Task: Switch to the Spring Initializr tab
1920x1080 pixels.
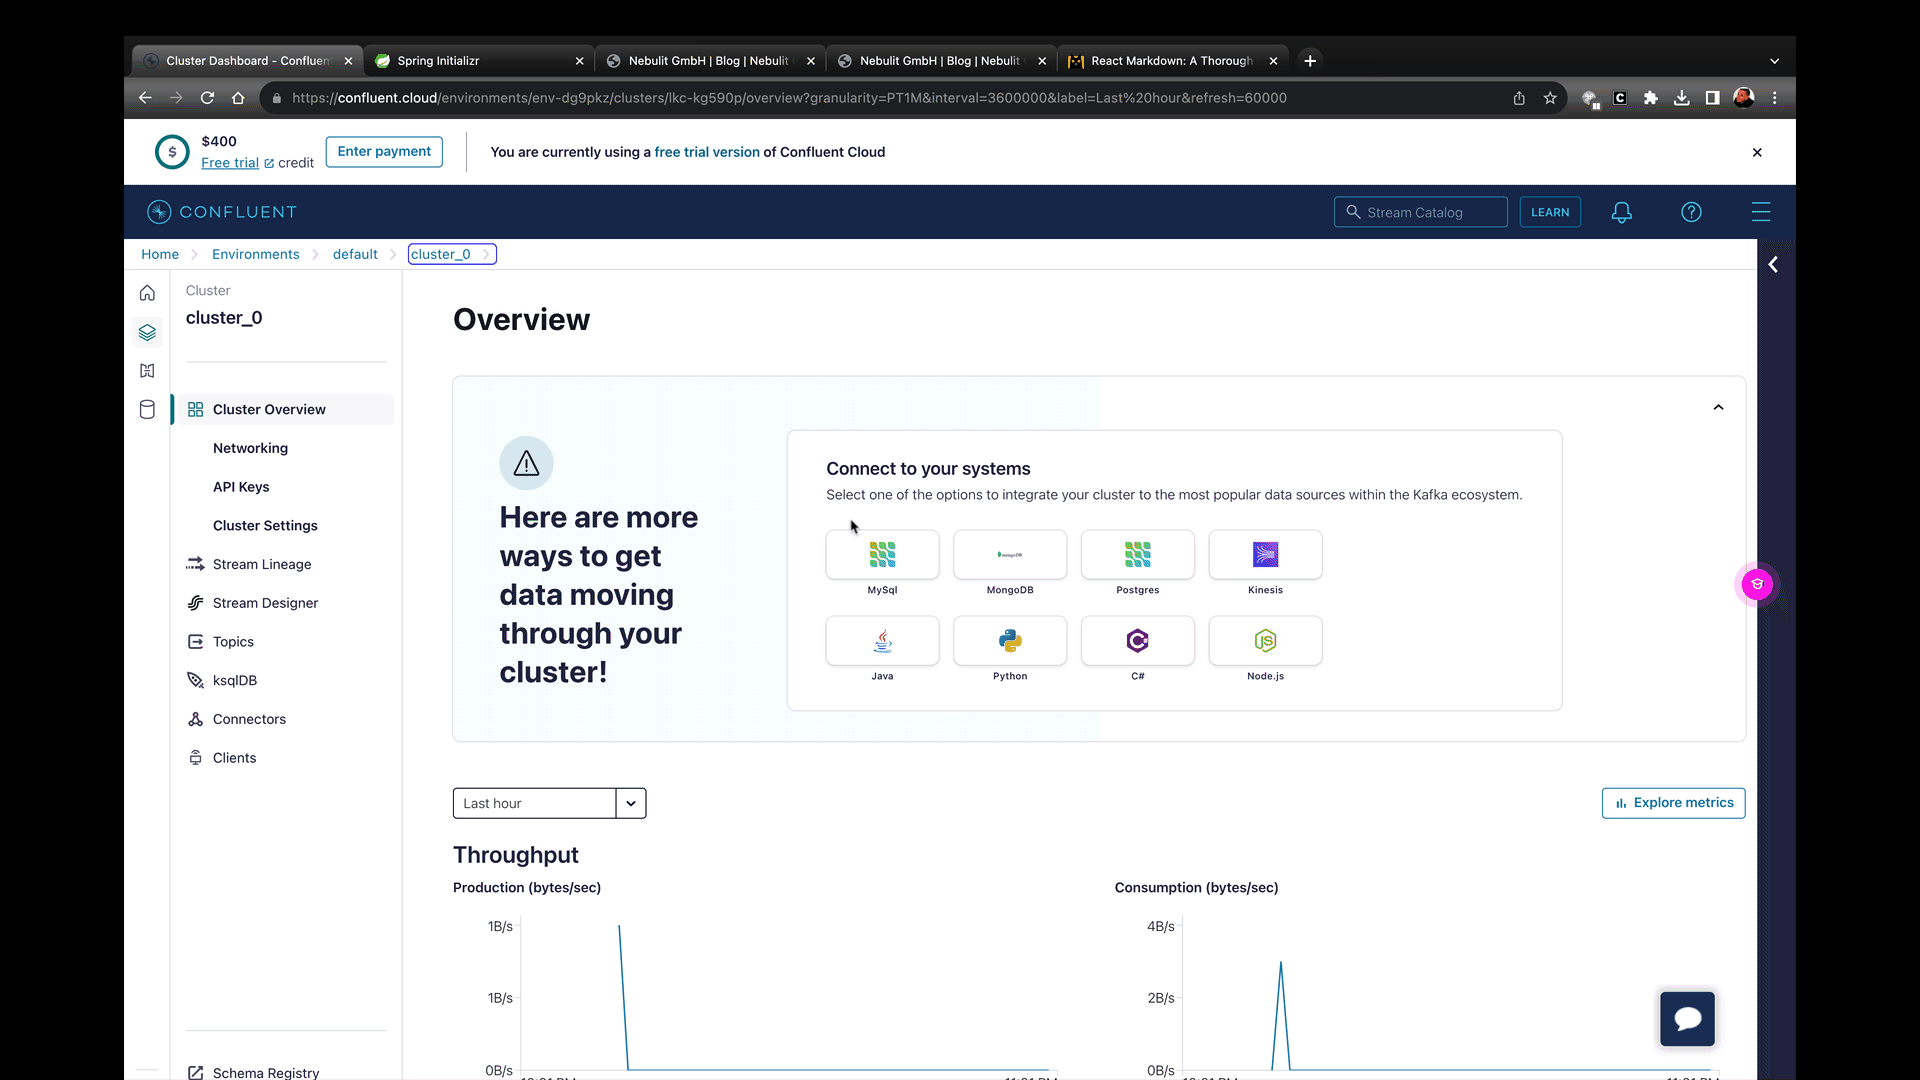Action: pyautogui.click(x=478, y=61)
